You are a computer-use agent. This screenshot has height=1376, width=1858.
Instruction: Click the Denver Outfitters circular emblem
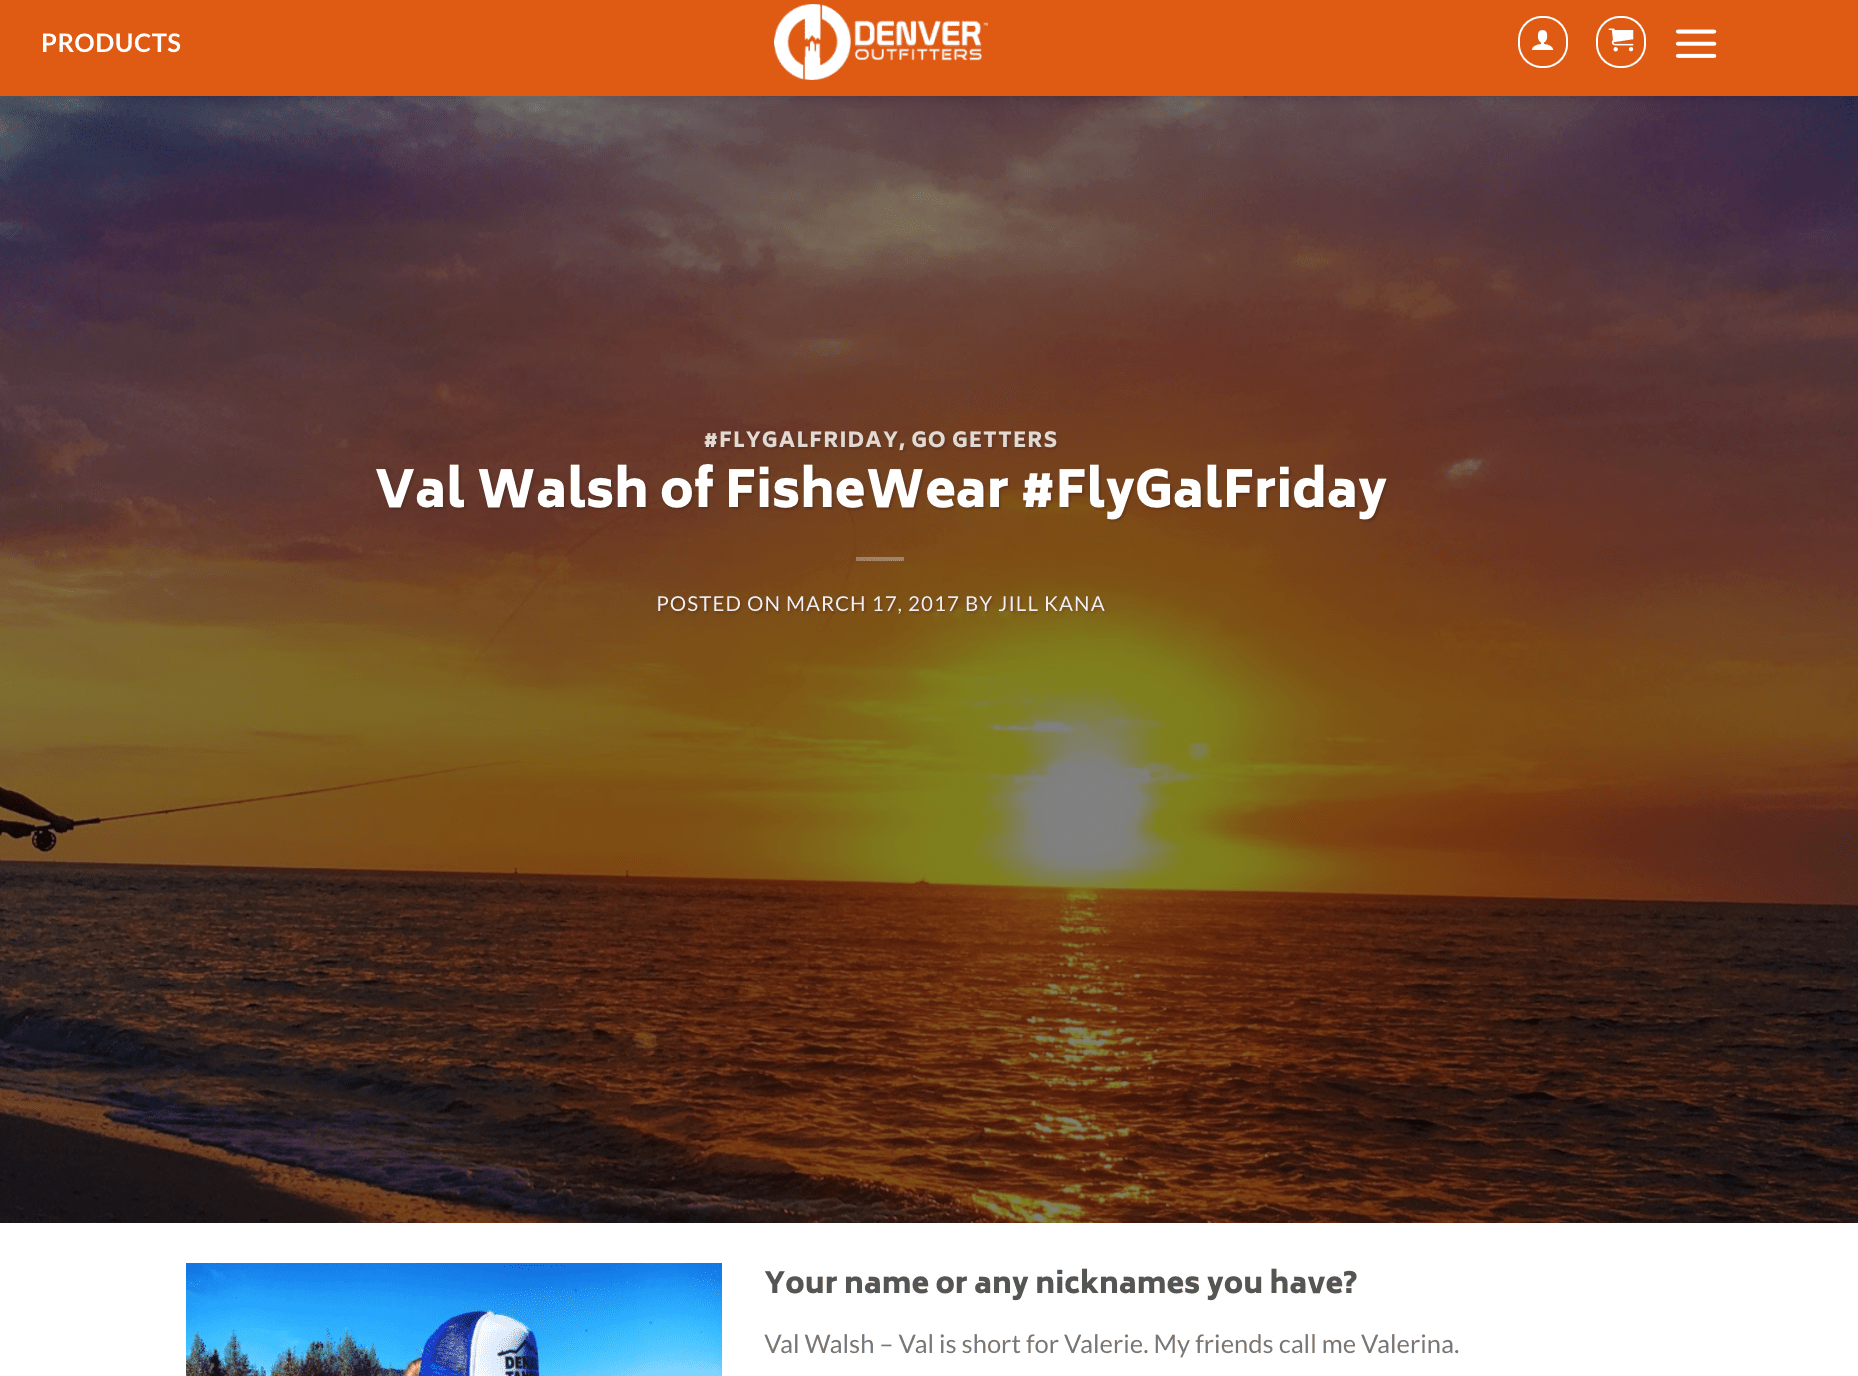[x=811, y=42]
